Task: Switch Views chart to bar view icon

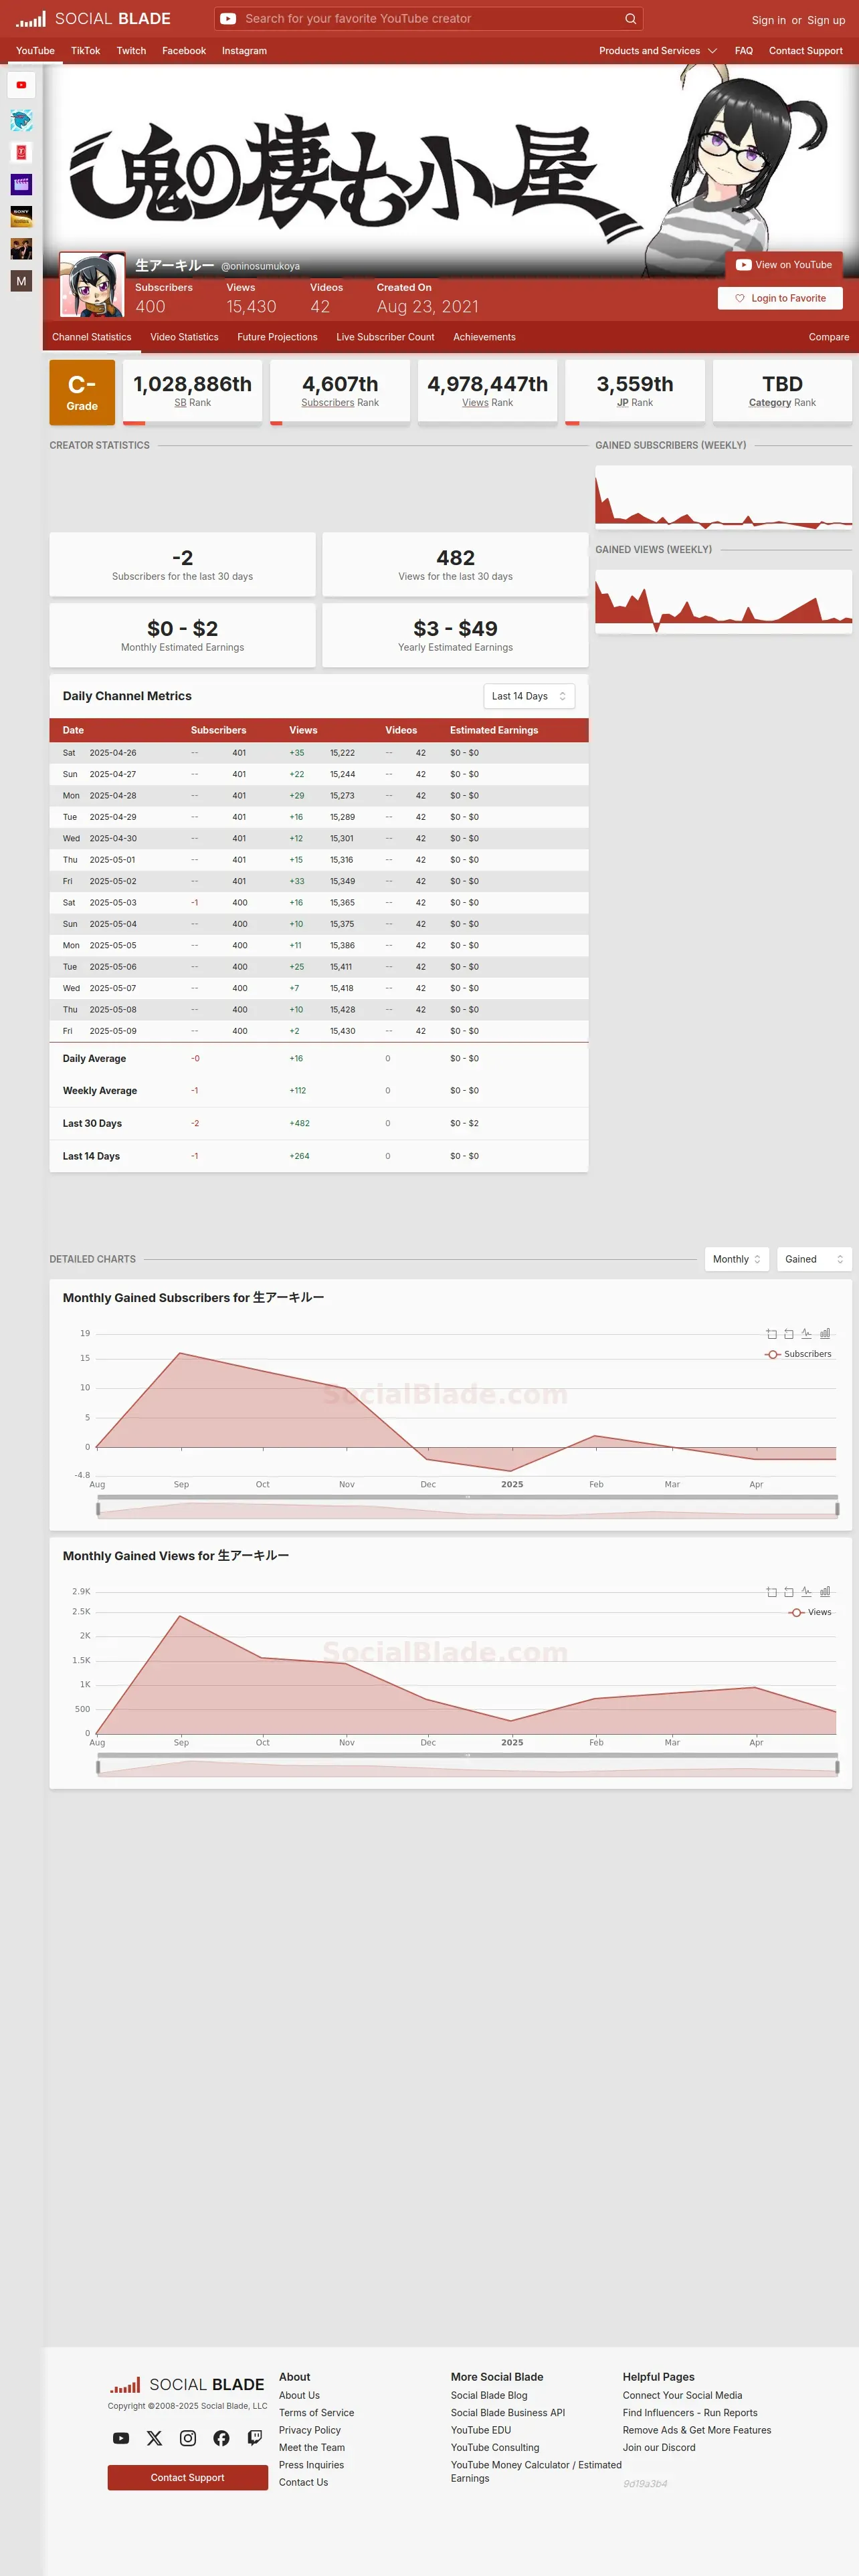Action: 825,1592
